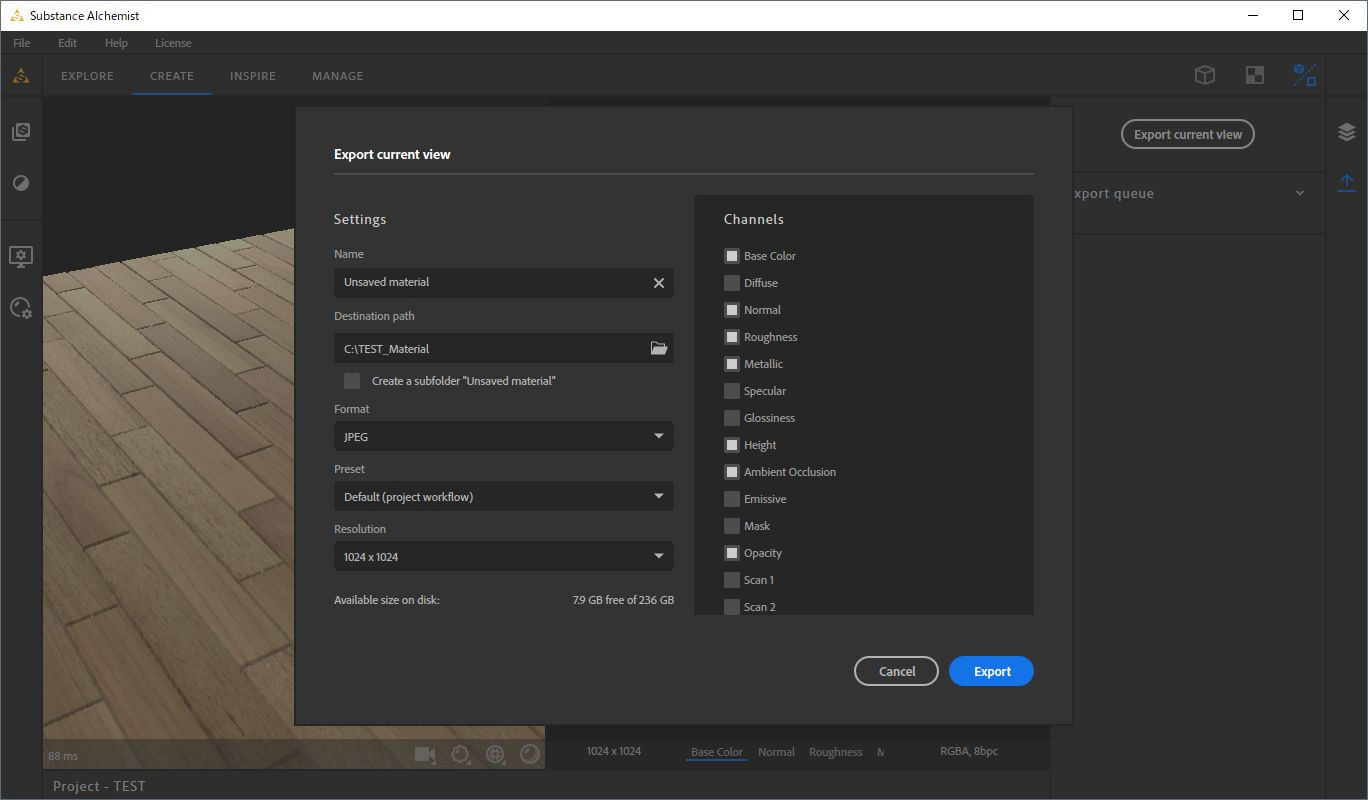Browse destination folder icon
1368x800 pixels.
pos(659,348)
